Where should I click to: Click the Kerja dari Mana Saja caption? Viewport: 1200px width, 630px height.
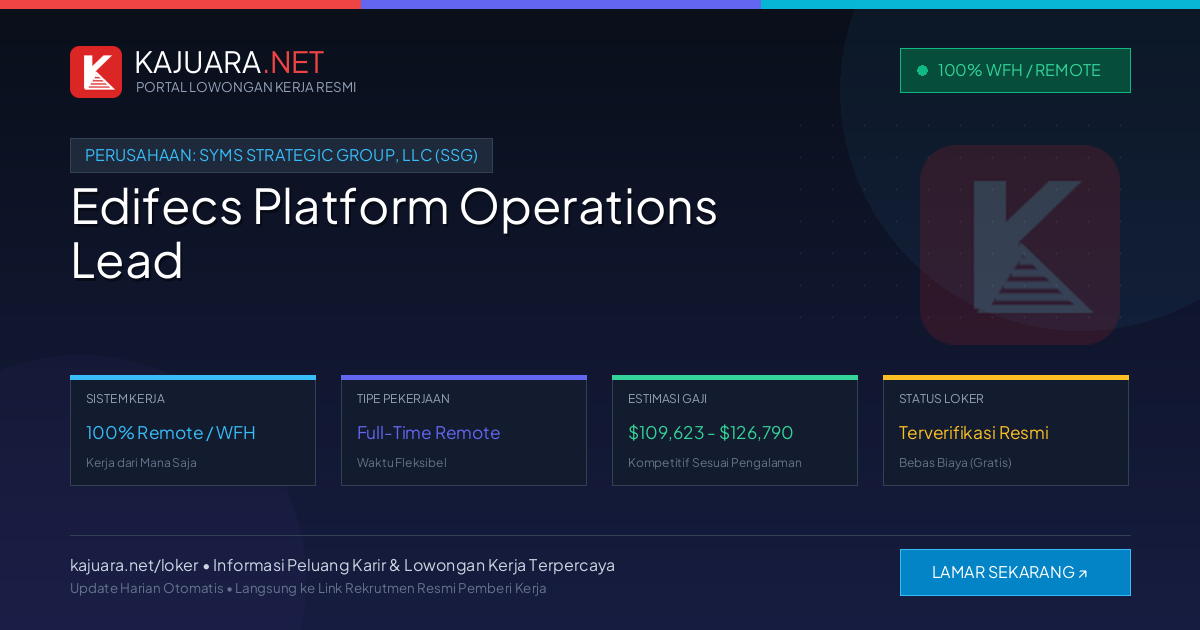coord(141,463)
